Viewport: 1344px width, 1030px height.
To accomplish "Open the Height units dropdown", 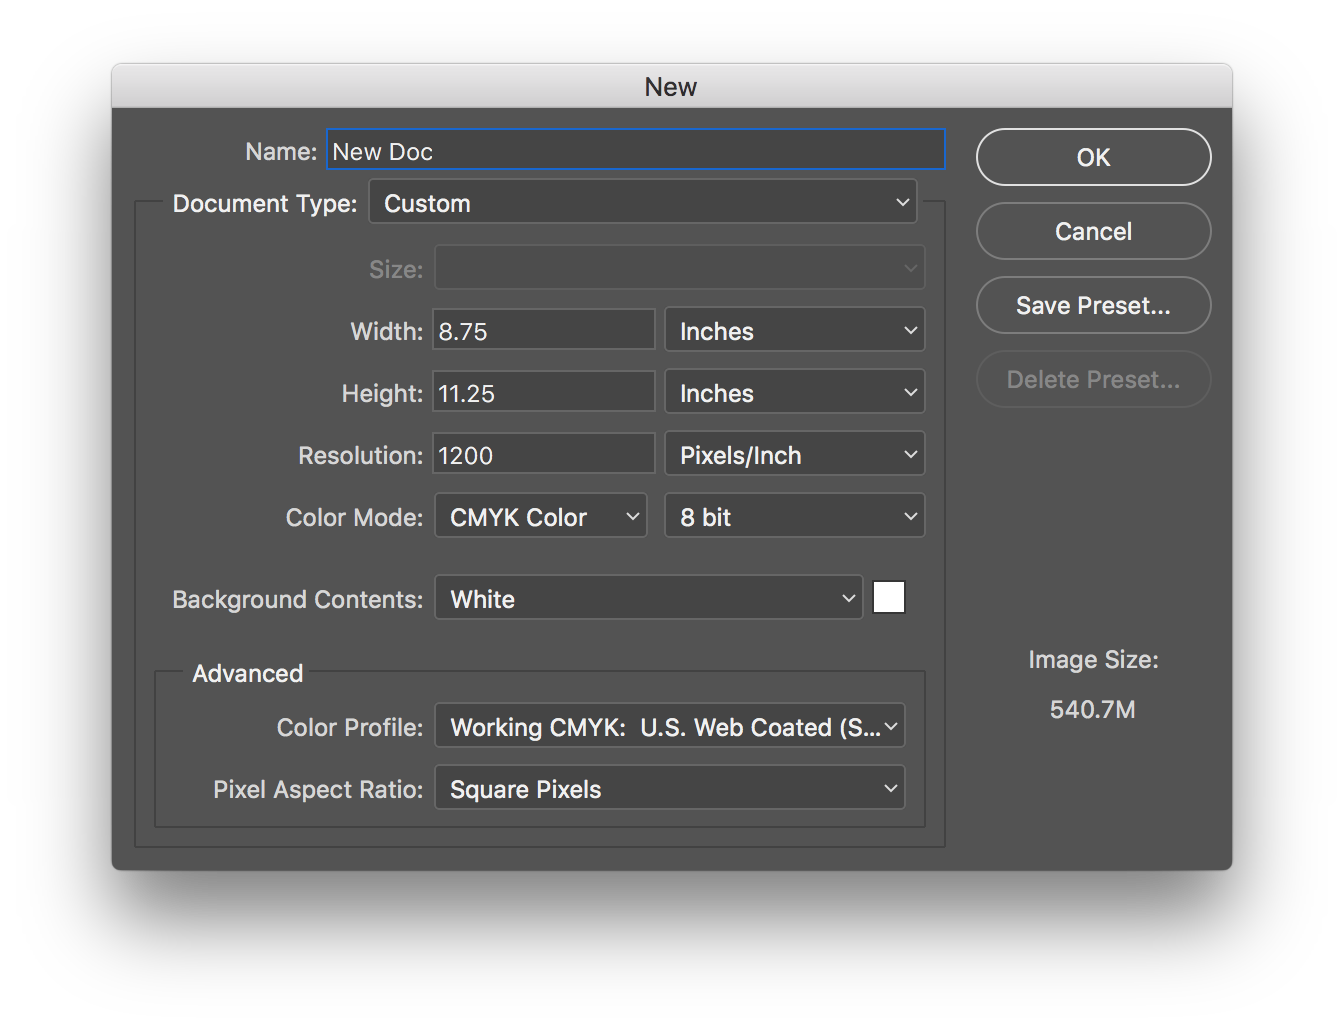I will pyautogui.click(x=795, y=393).
